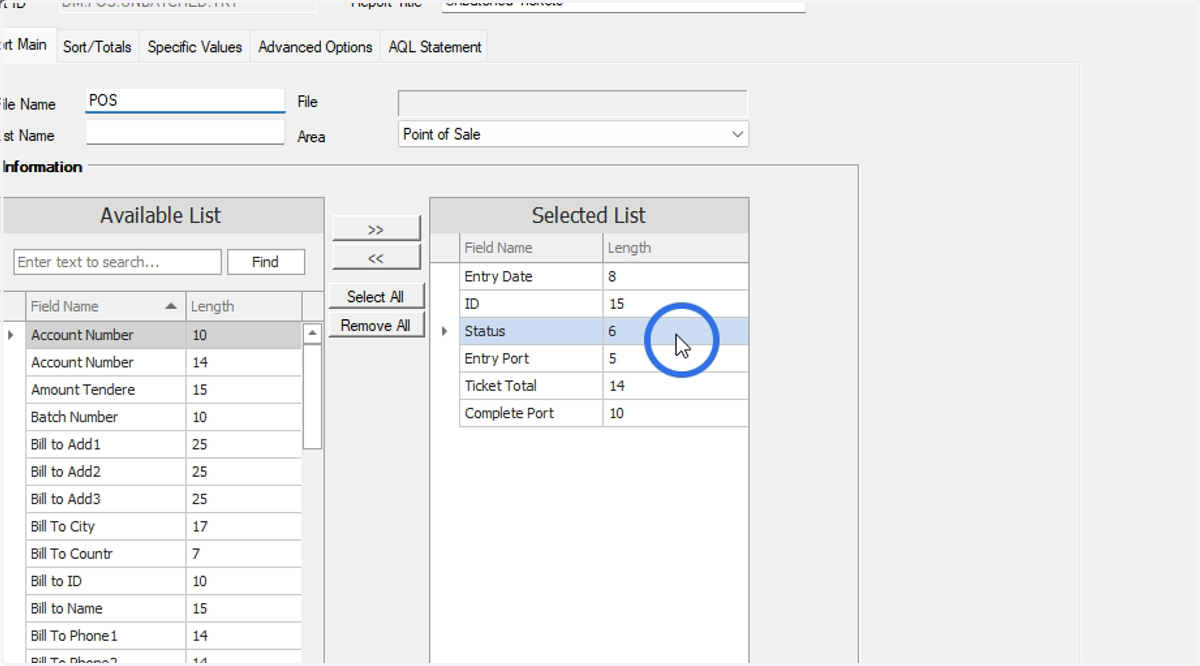The height and width of the screenshot is (666, 1200).
Task: Click the search box in Available List
Action: [x=118, y=262]
